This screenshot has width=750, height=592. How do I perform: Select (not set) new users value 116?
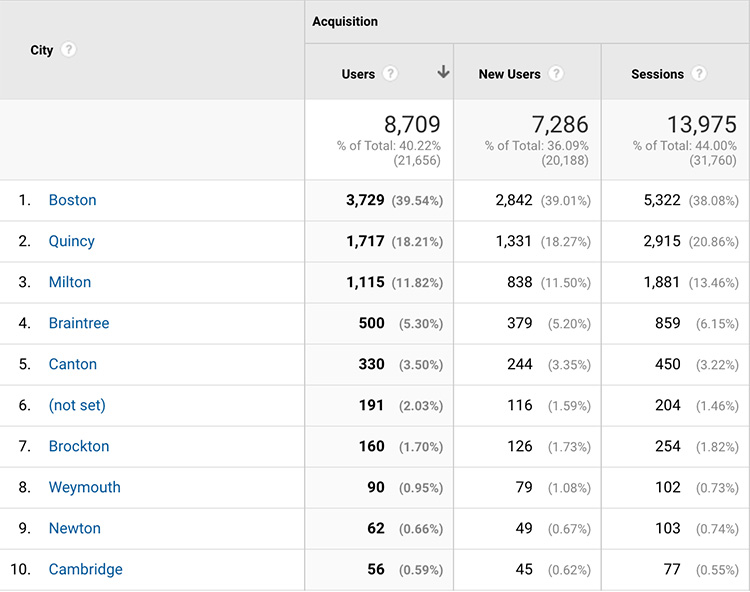click(x=519, y=406)
